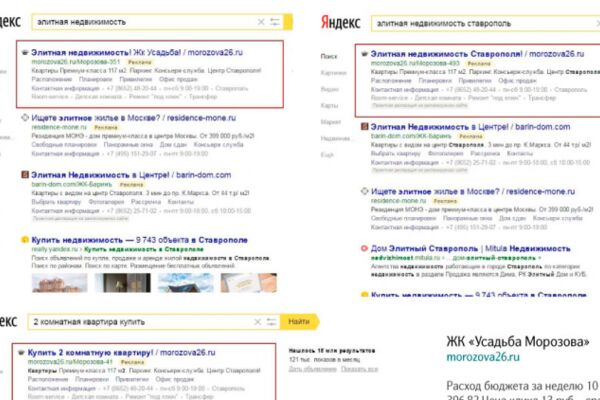Click "Реклама" label beside "morozova26.ru/Морозова-351"

tap(140, 62)
